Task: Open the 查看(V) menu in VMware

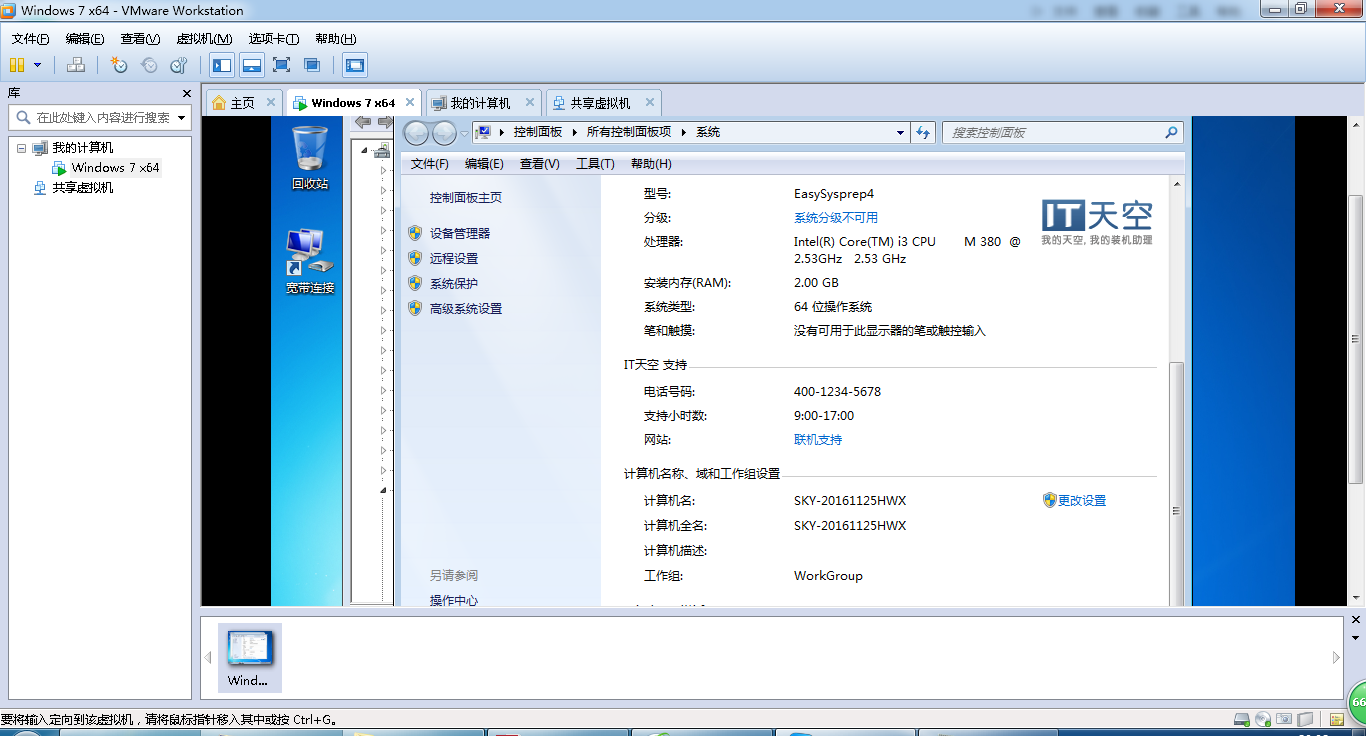Action: (140, 39)
